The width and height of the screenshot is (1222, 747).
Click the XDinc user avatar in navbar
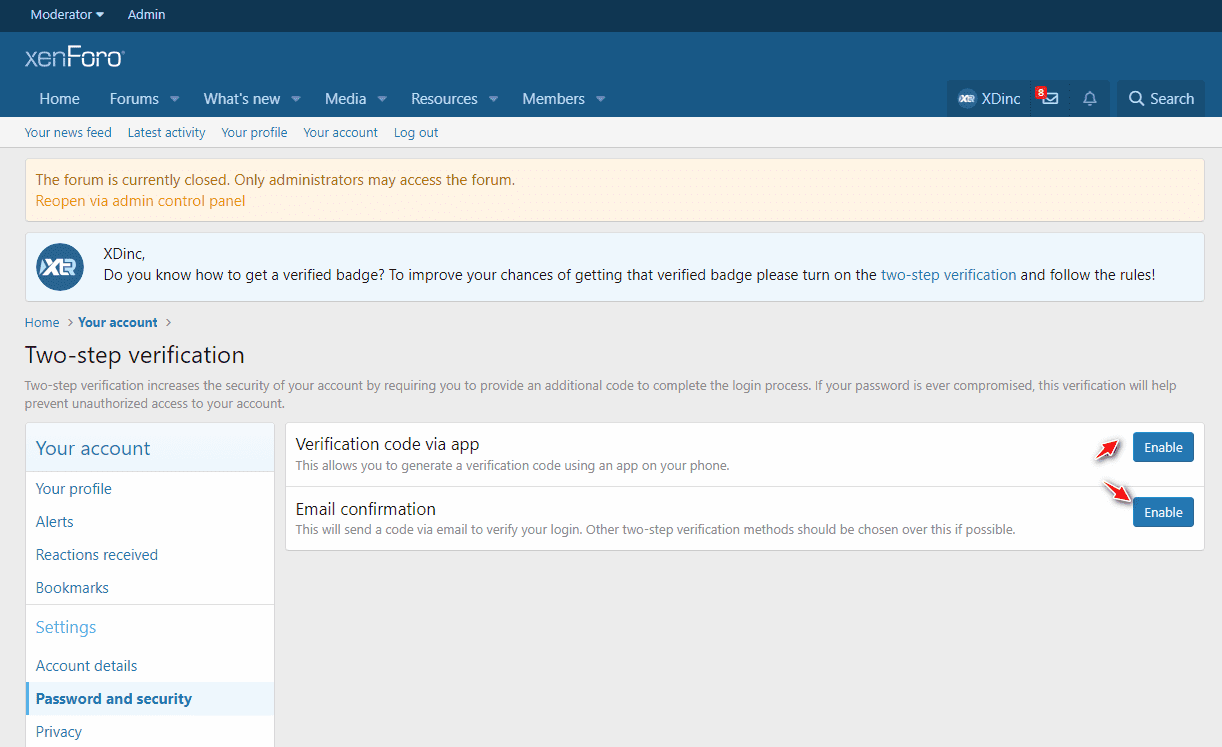[967, 99]
